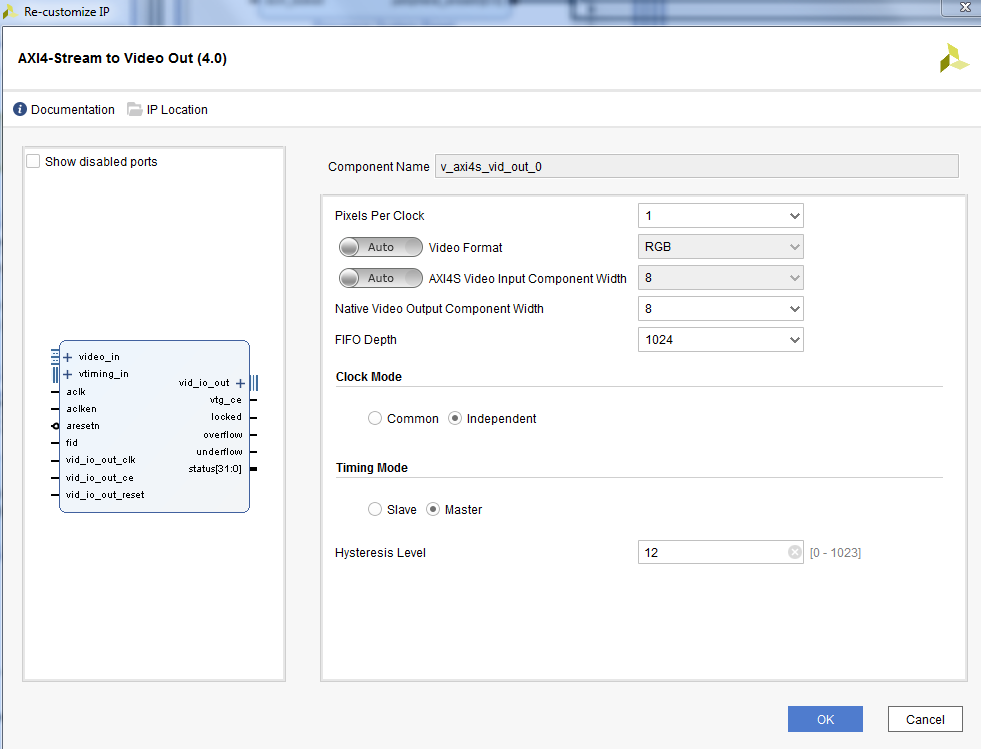The image size is (981, 749).
Task: Click the overflow output port label
Action: click(x=223, y=434)
